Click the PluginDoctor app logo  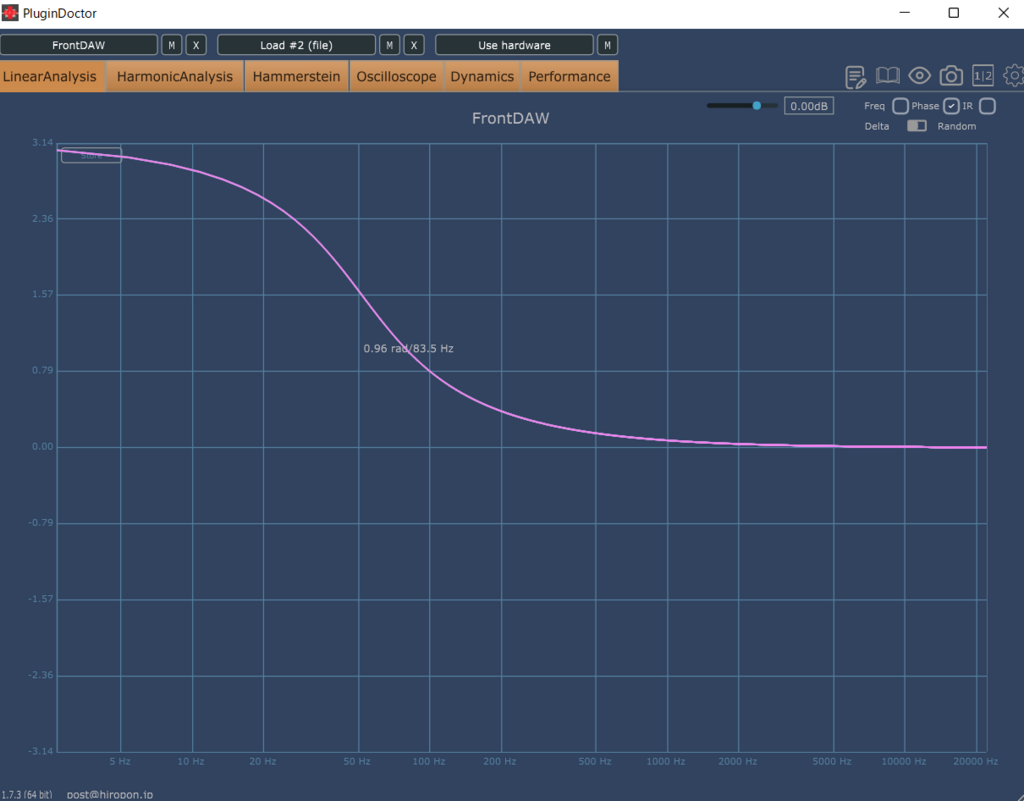10,12
